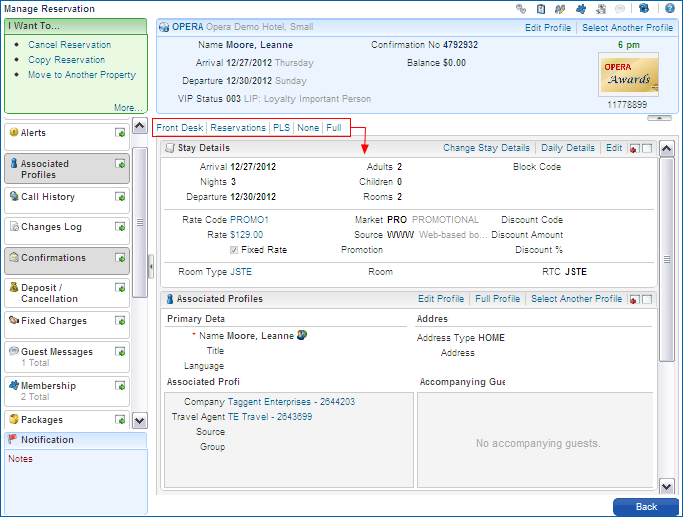Screen dimensions: 683x517
Task: Click the OPERA Awards membership card image
Action: point(629,74)
